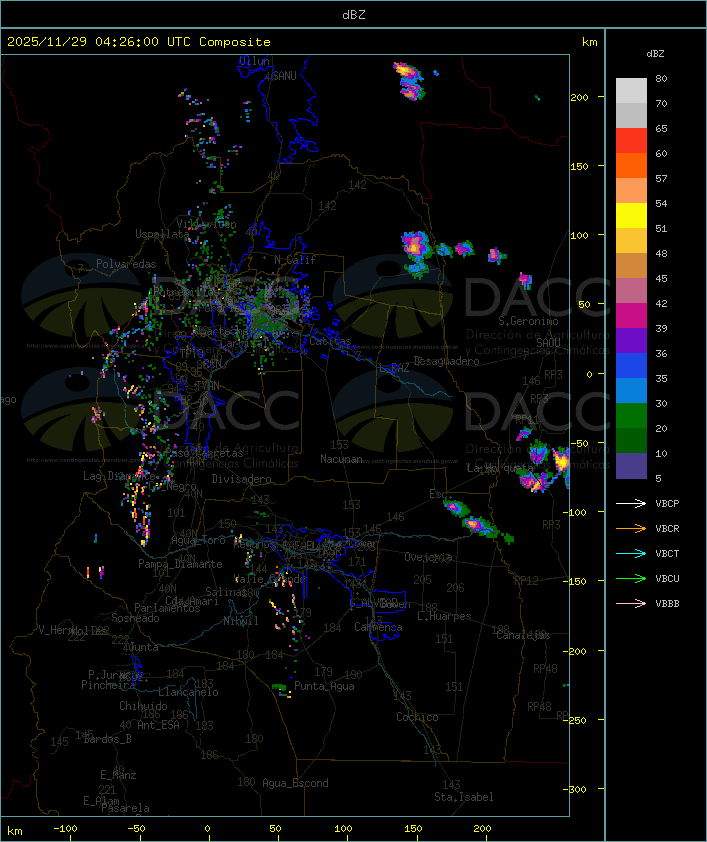
Task: Click the Llancanelo place label
Action: click(188, 692)
